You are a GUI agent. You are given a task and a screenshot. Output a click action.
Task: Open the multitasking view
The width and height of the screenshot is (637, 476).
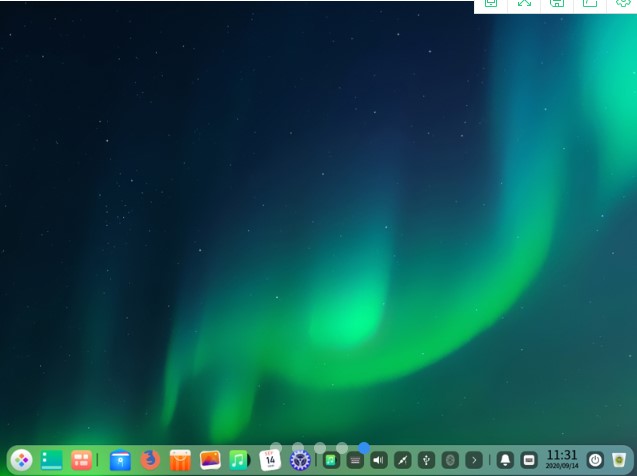82,460
